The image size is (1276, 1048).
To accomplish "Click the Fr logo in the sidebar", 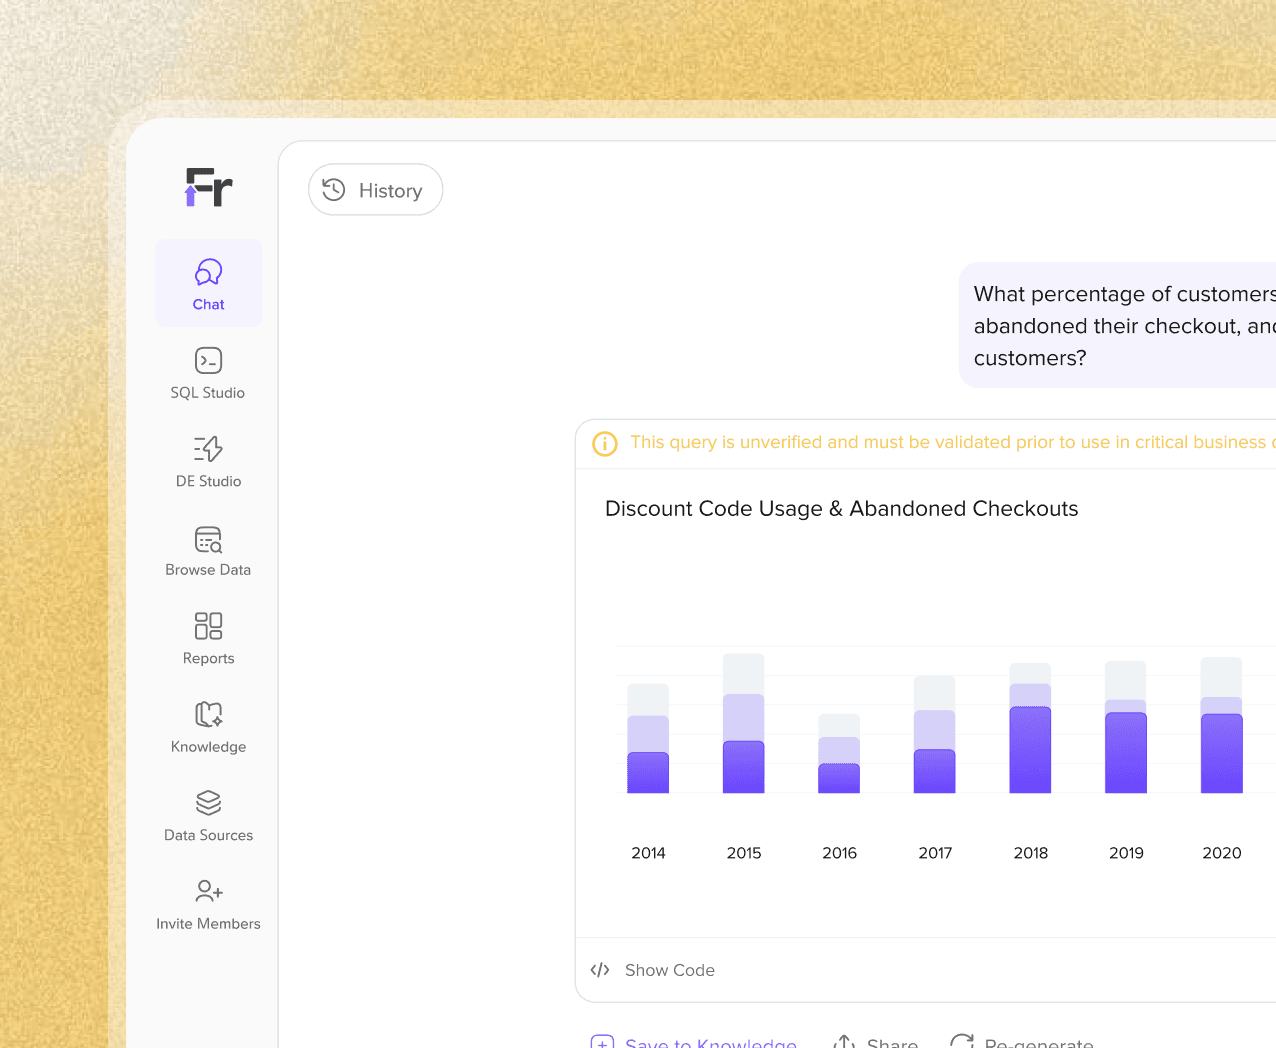I will coord(209,187).
